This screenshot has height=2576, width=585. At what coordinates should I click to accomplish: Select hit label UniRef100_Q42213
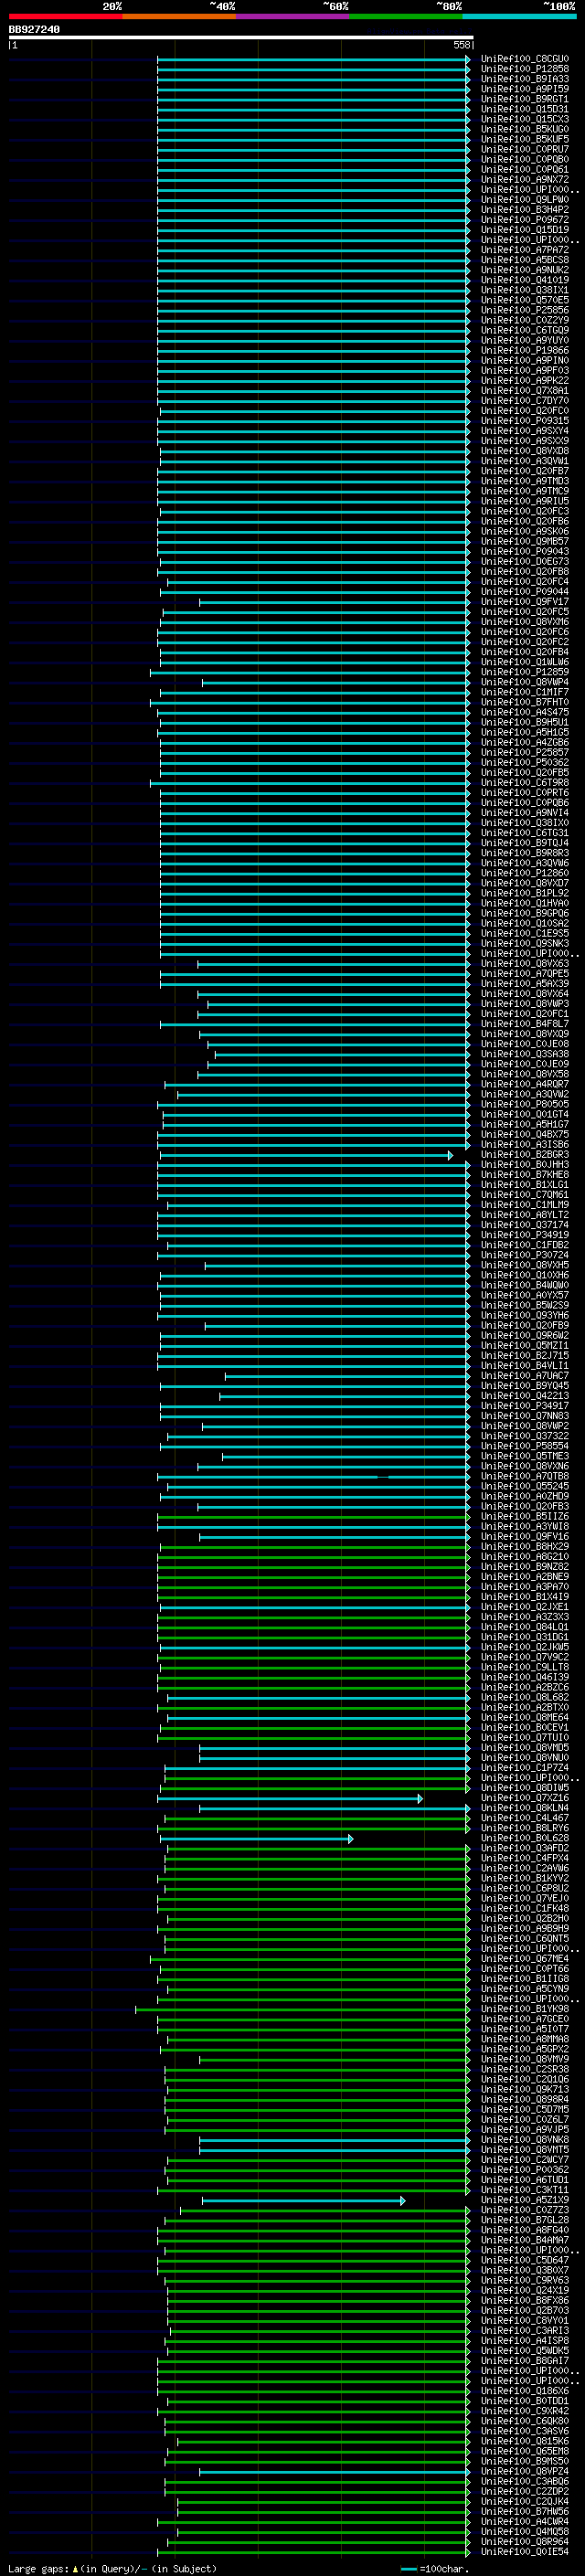525,1396
